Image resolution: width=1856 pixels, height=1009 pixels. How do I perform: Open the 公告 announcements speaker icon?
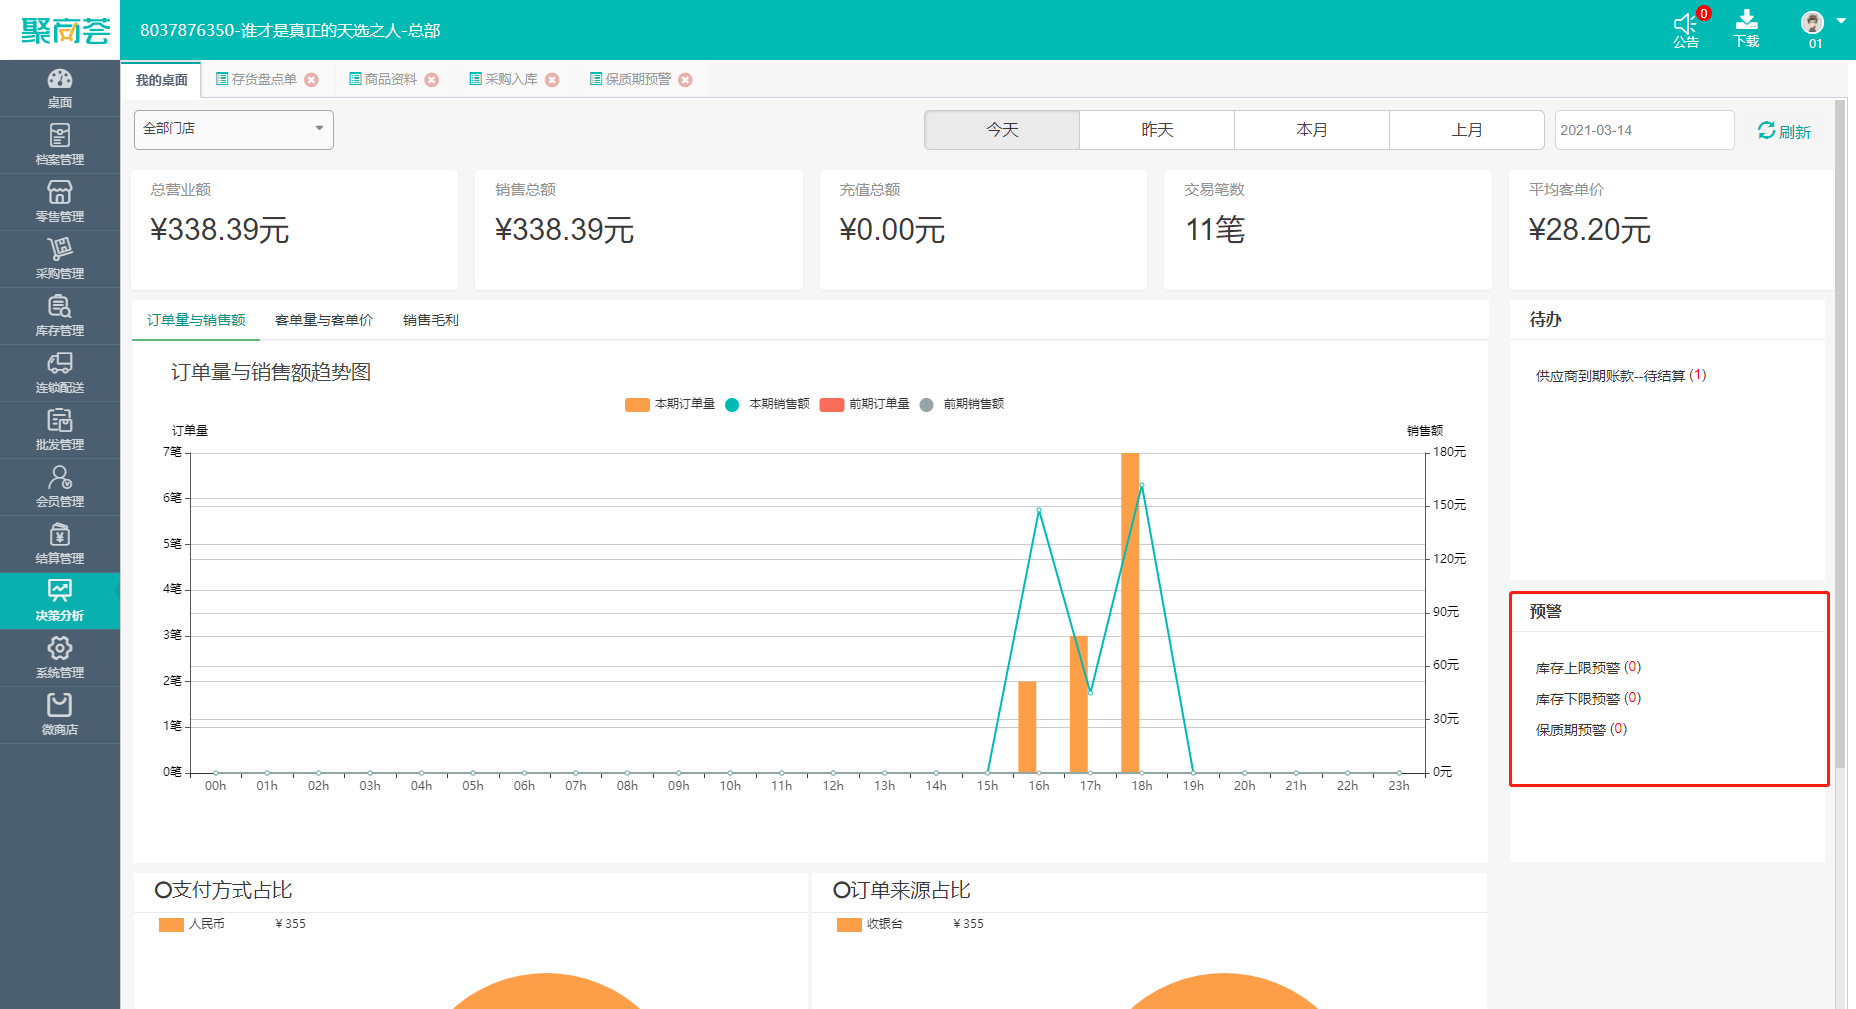1686,29
